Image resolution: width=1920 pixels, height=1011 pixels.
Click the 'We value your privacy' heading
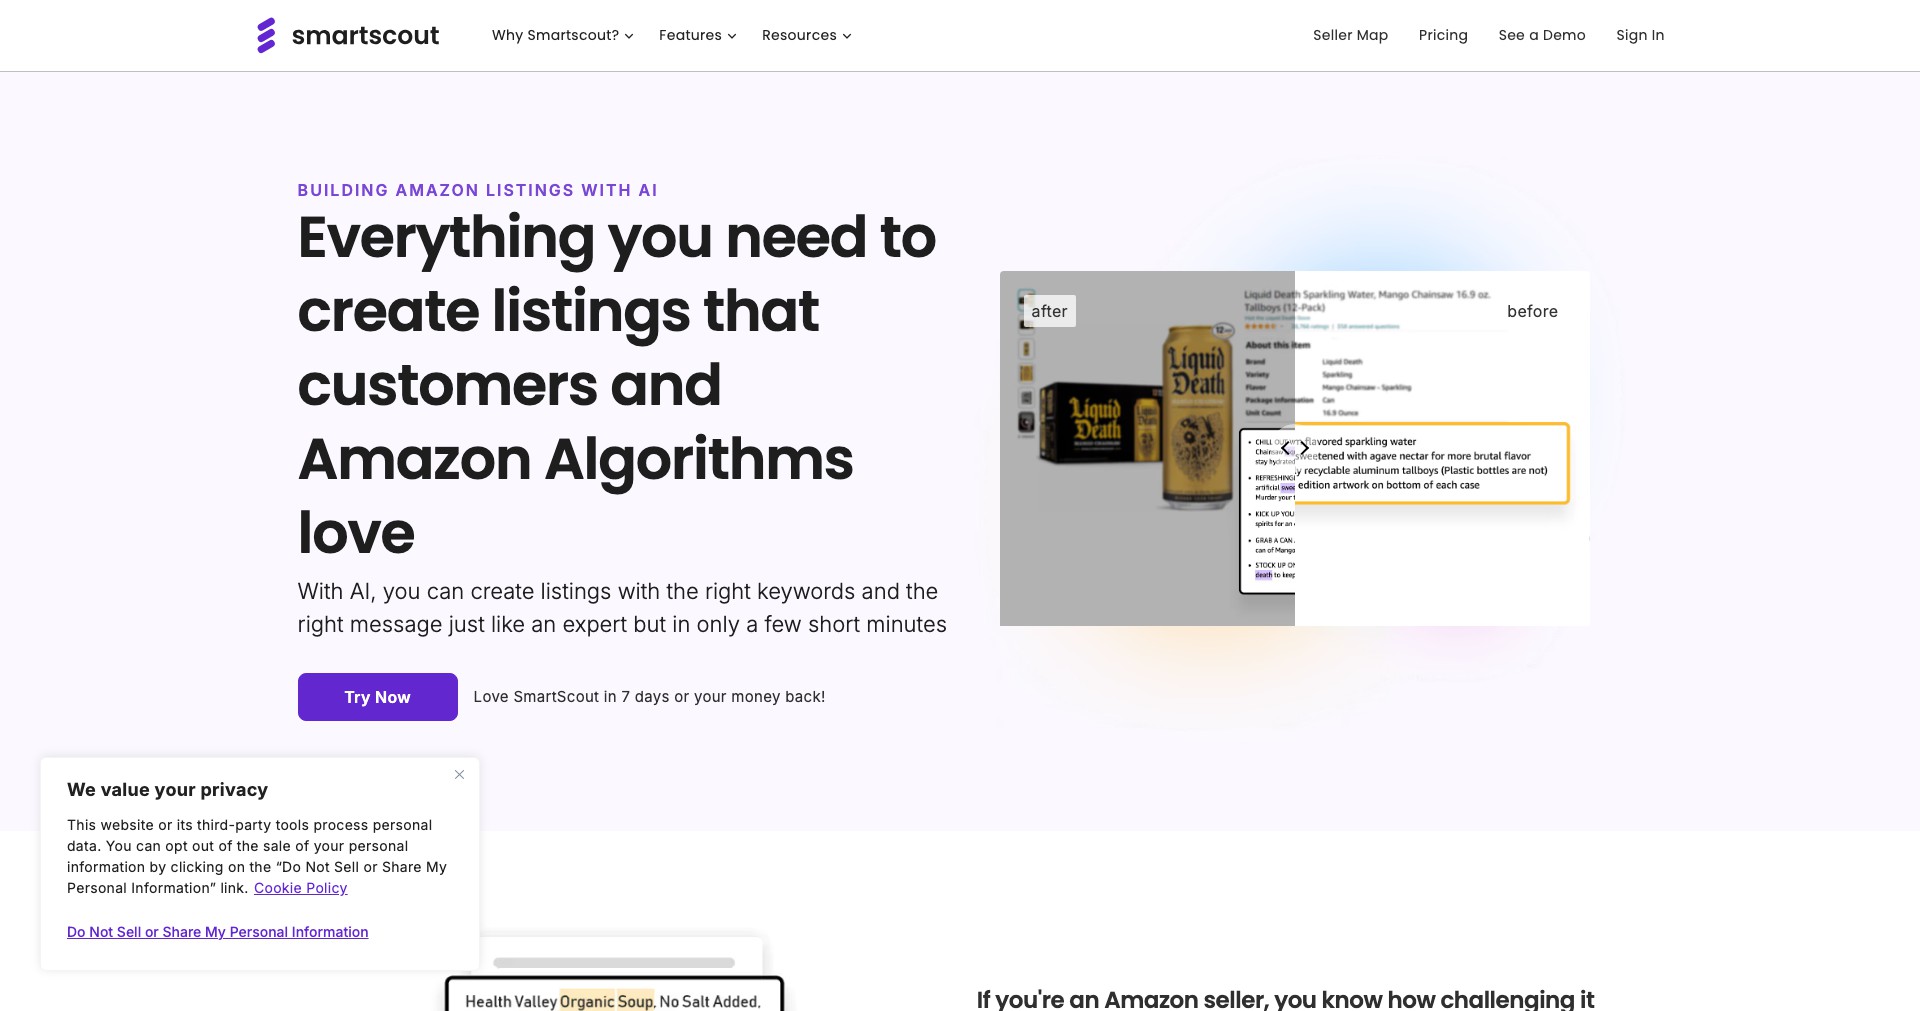coord(167,790)
